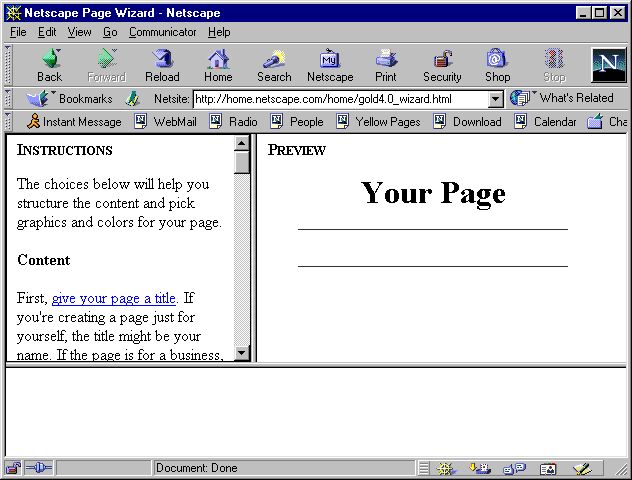Click the Shop toolbar icon
This screenshot has width=632, height=480.
pyautogui.click(x=497, y=65)
